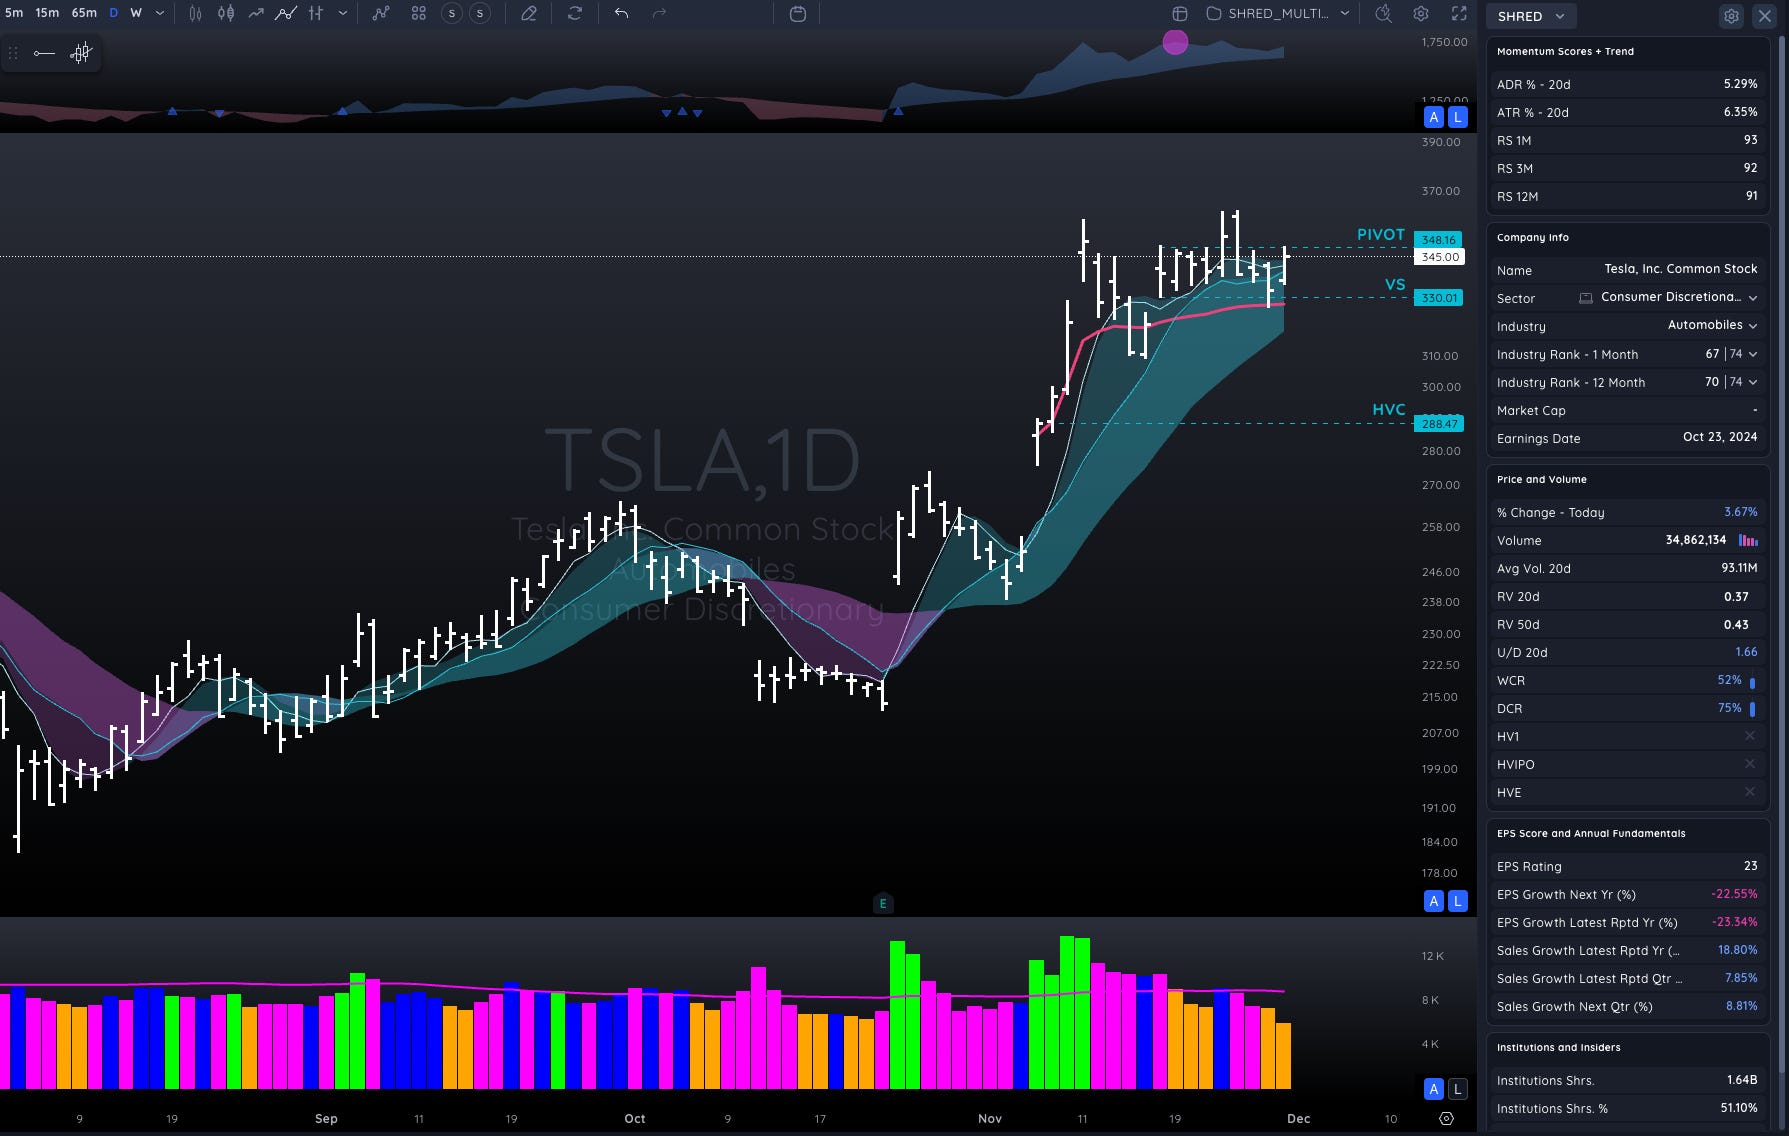
Task: Toggle the HVIPO indicator X mark
Action: click(1750, 764)
